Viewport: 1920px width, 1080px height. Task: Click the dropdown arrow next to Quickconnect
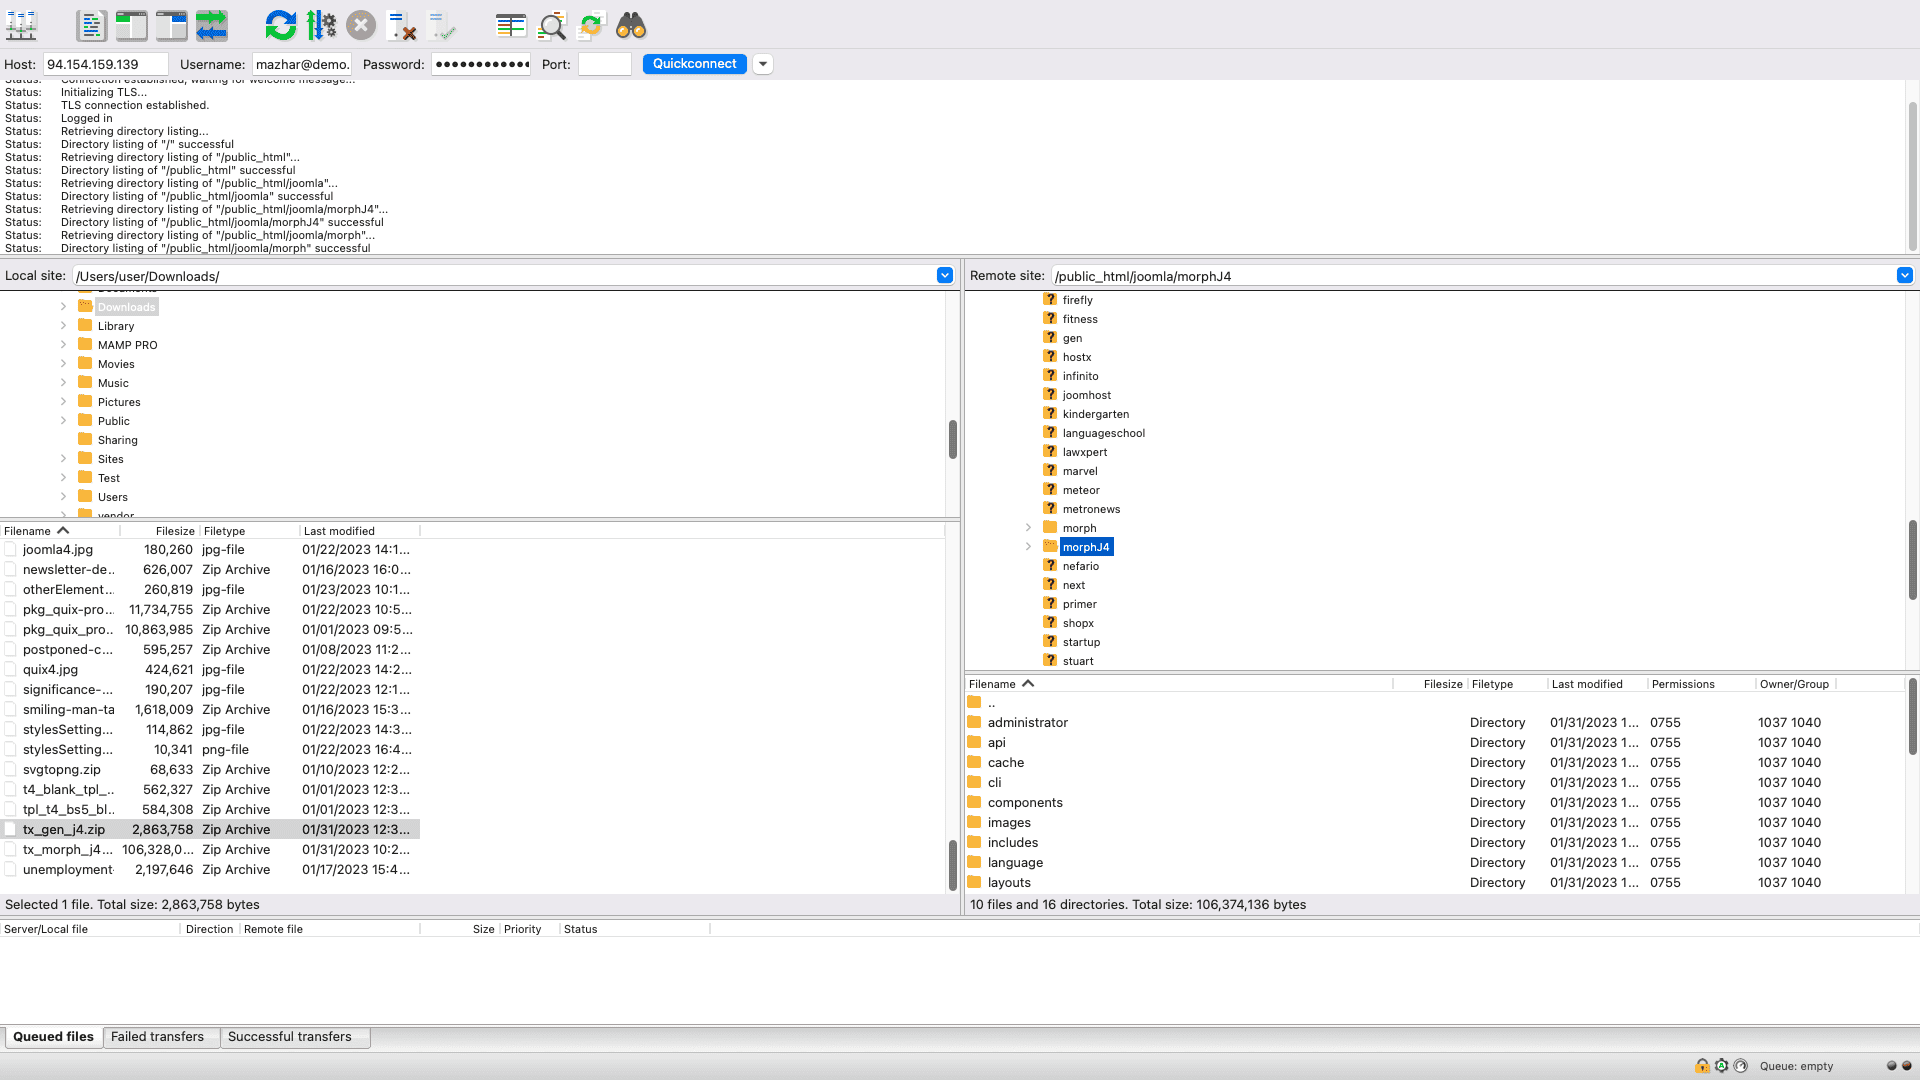point(762,63)
